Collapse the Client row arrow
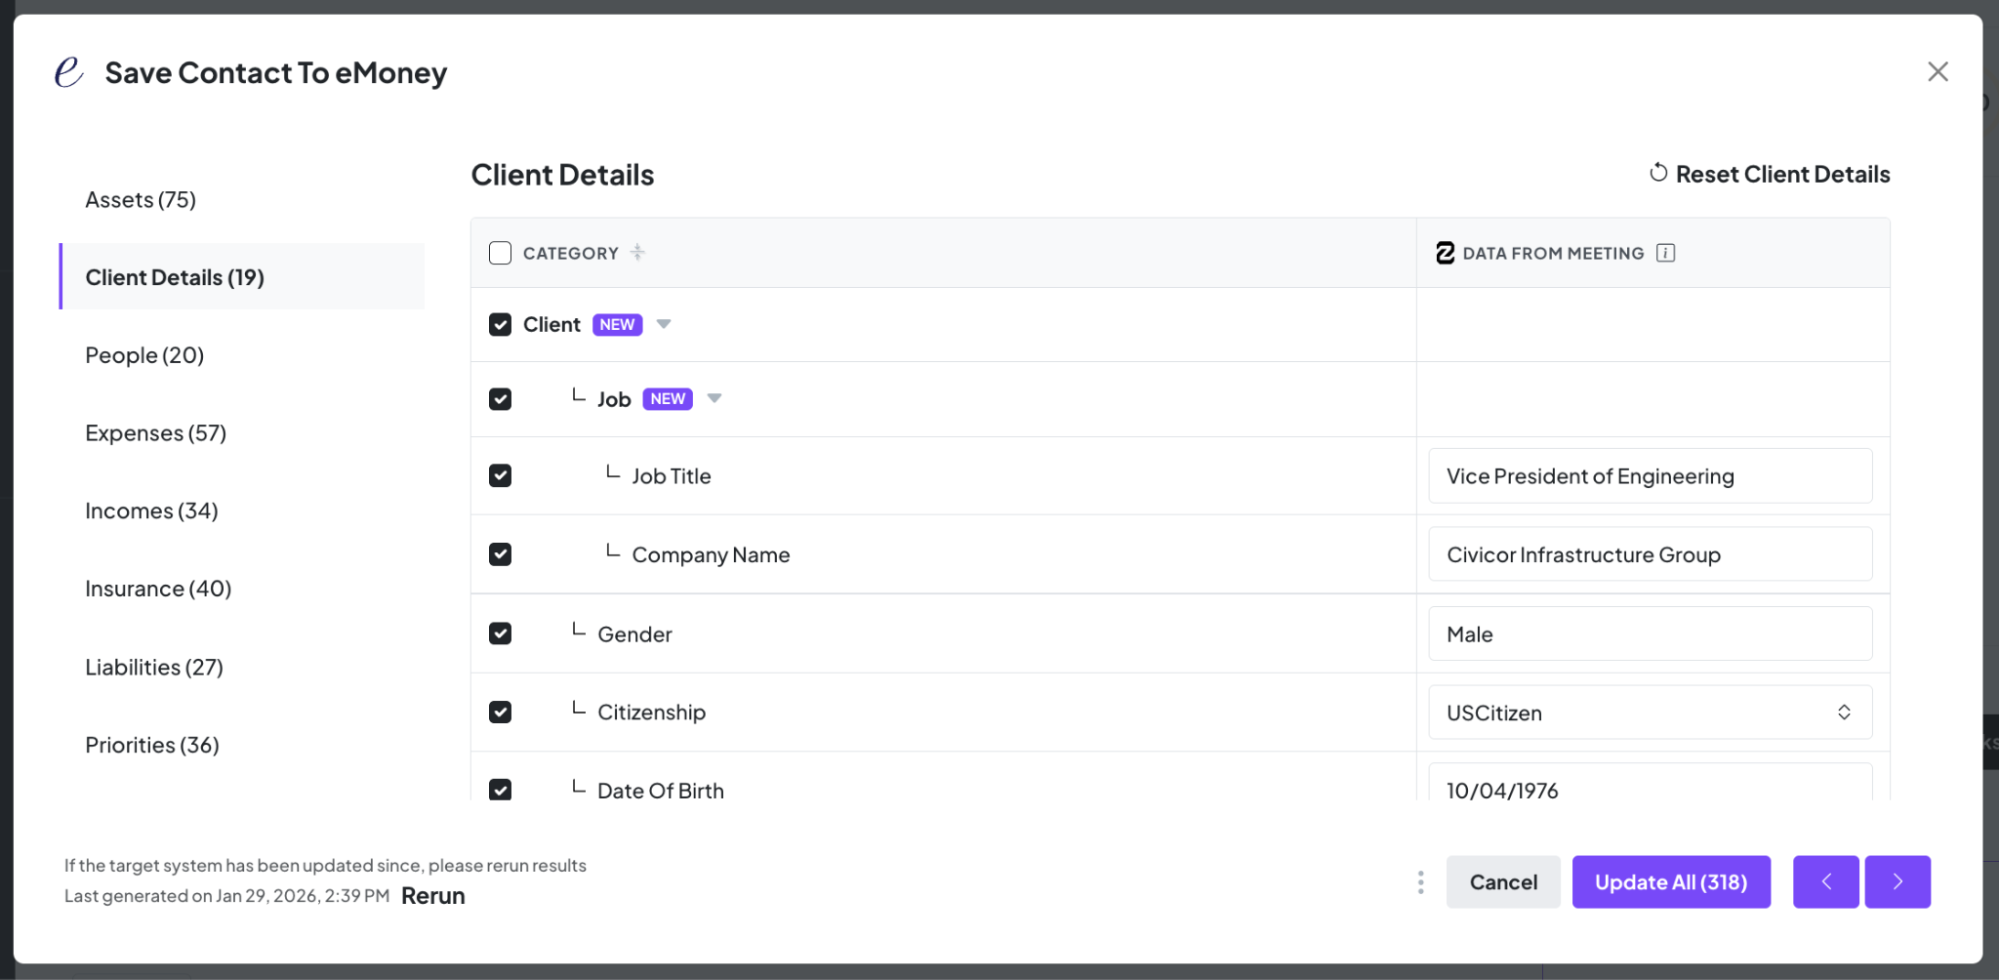1999x980 pixels. click(x=663, y=324)
